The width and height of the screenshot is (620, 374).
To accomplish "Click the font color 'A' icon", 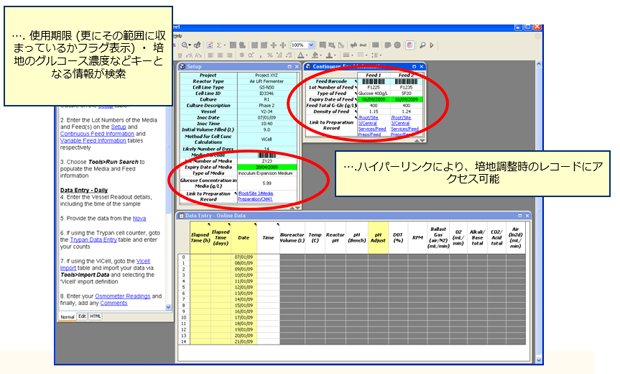I will point(301,55).
